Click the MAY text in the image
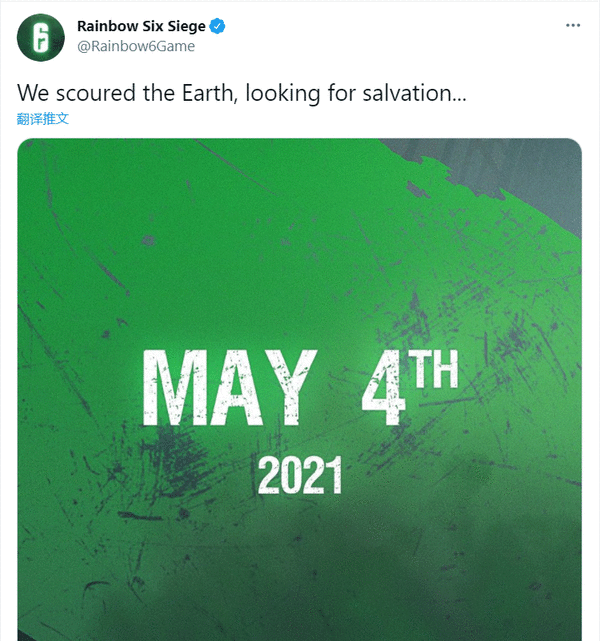The image size is (600, 641). coord(230,388)
